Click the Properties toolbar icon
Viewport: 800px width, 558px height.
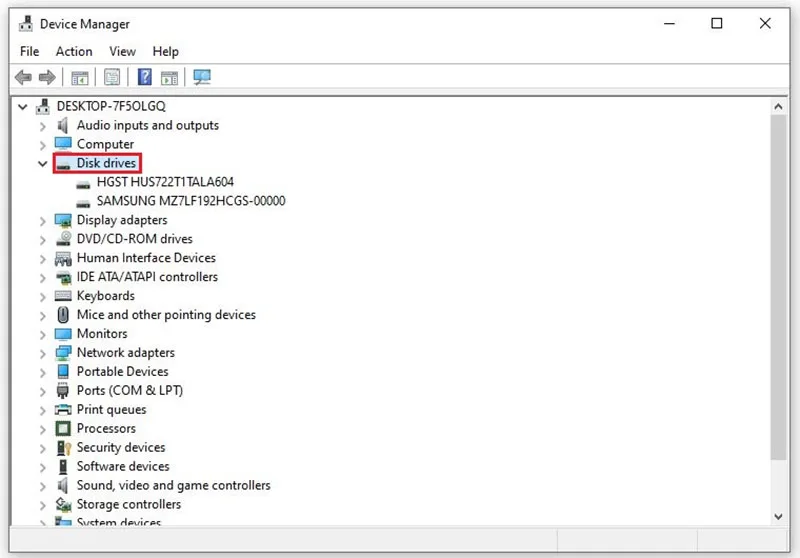point(112,78)
